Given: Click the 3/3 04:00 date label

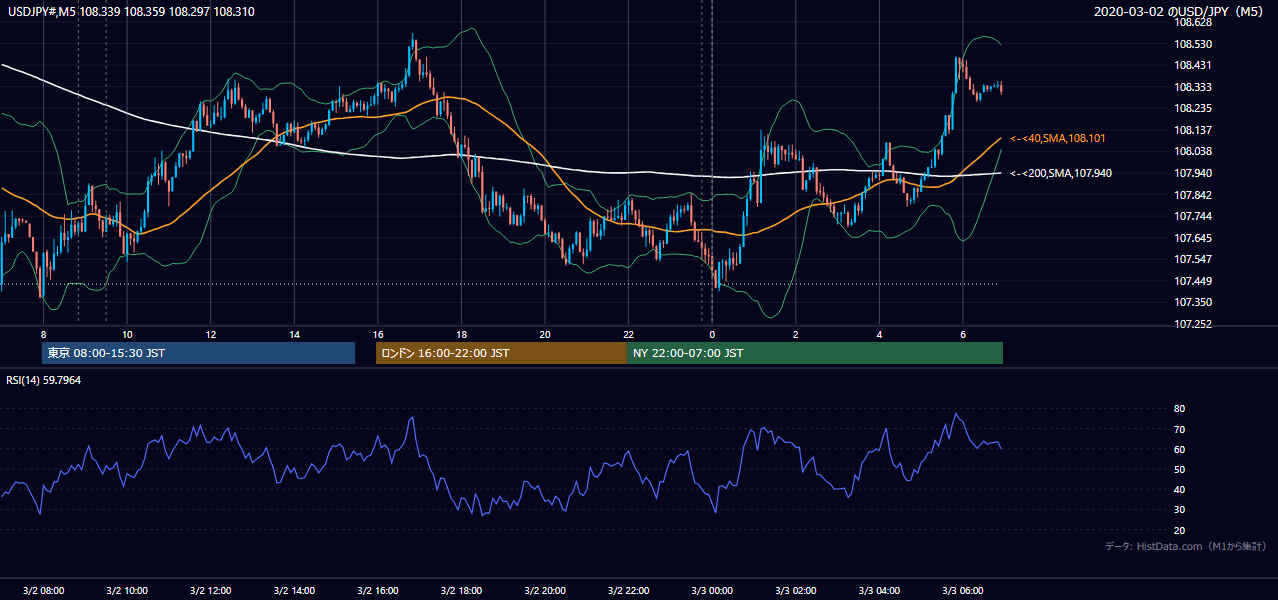Looking at the screenshot, I should (879, 591).
